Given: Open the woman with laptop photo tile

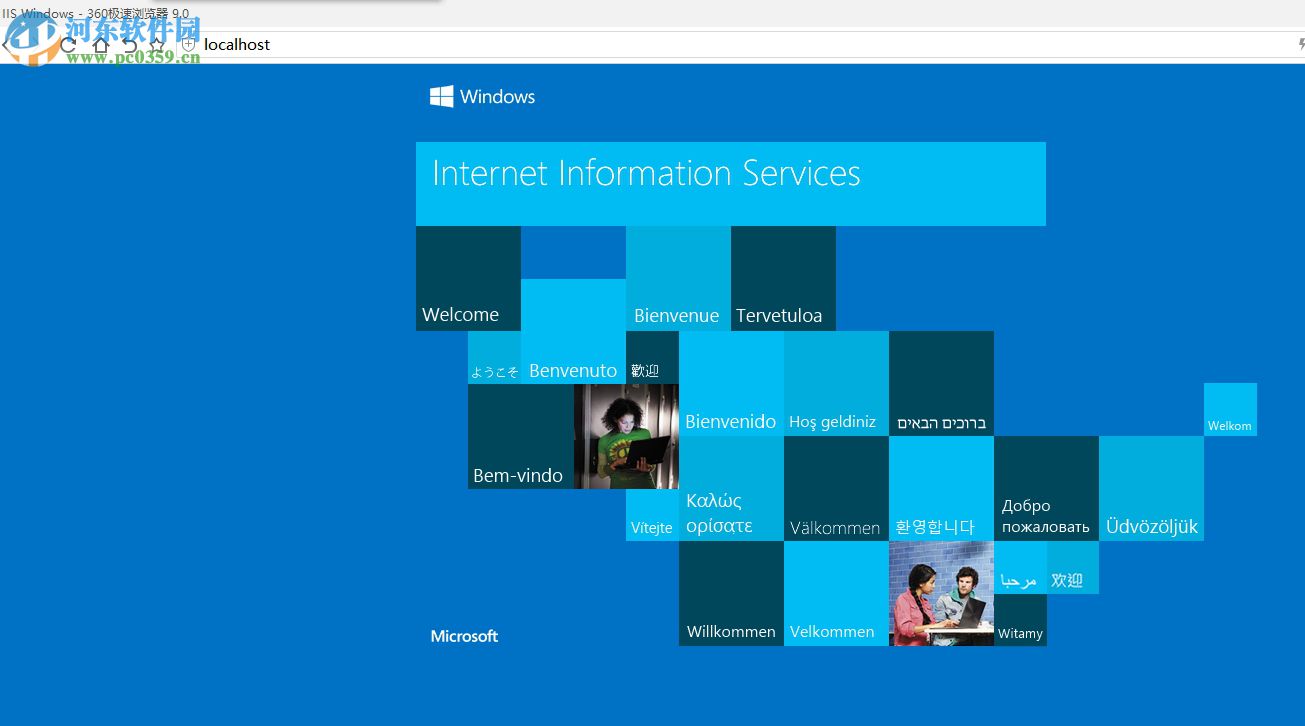Looking at the screenshot, I should pos(626,436).
